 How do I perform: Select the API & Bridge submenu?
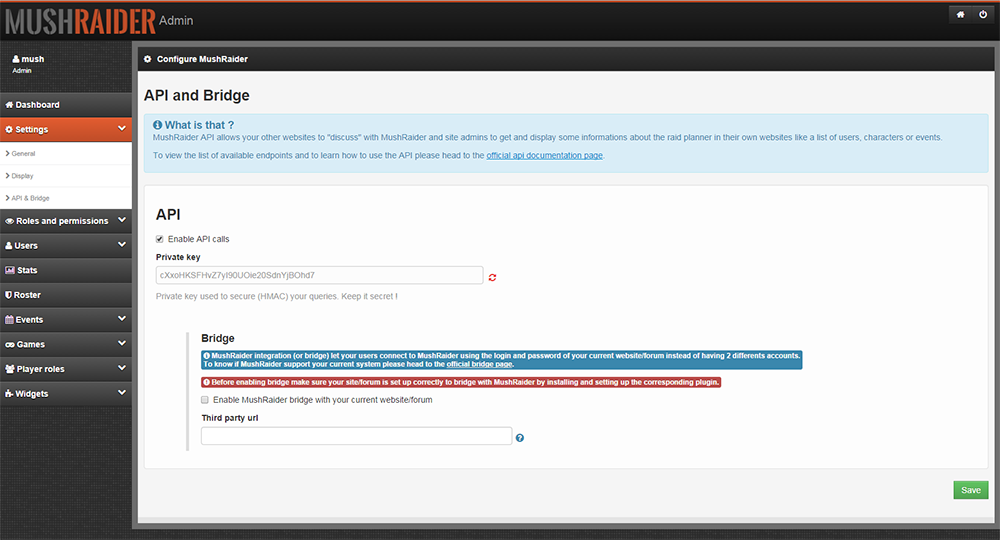pos(66,198)
